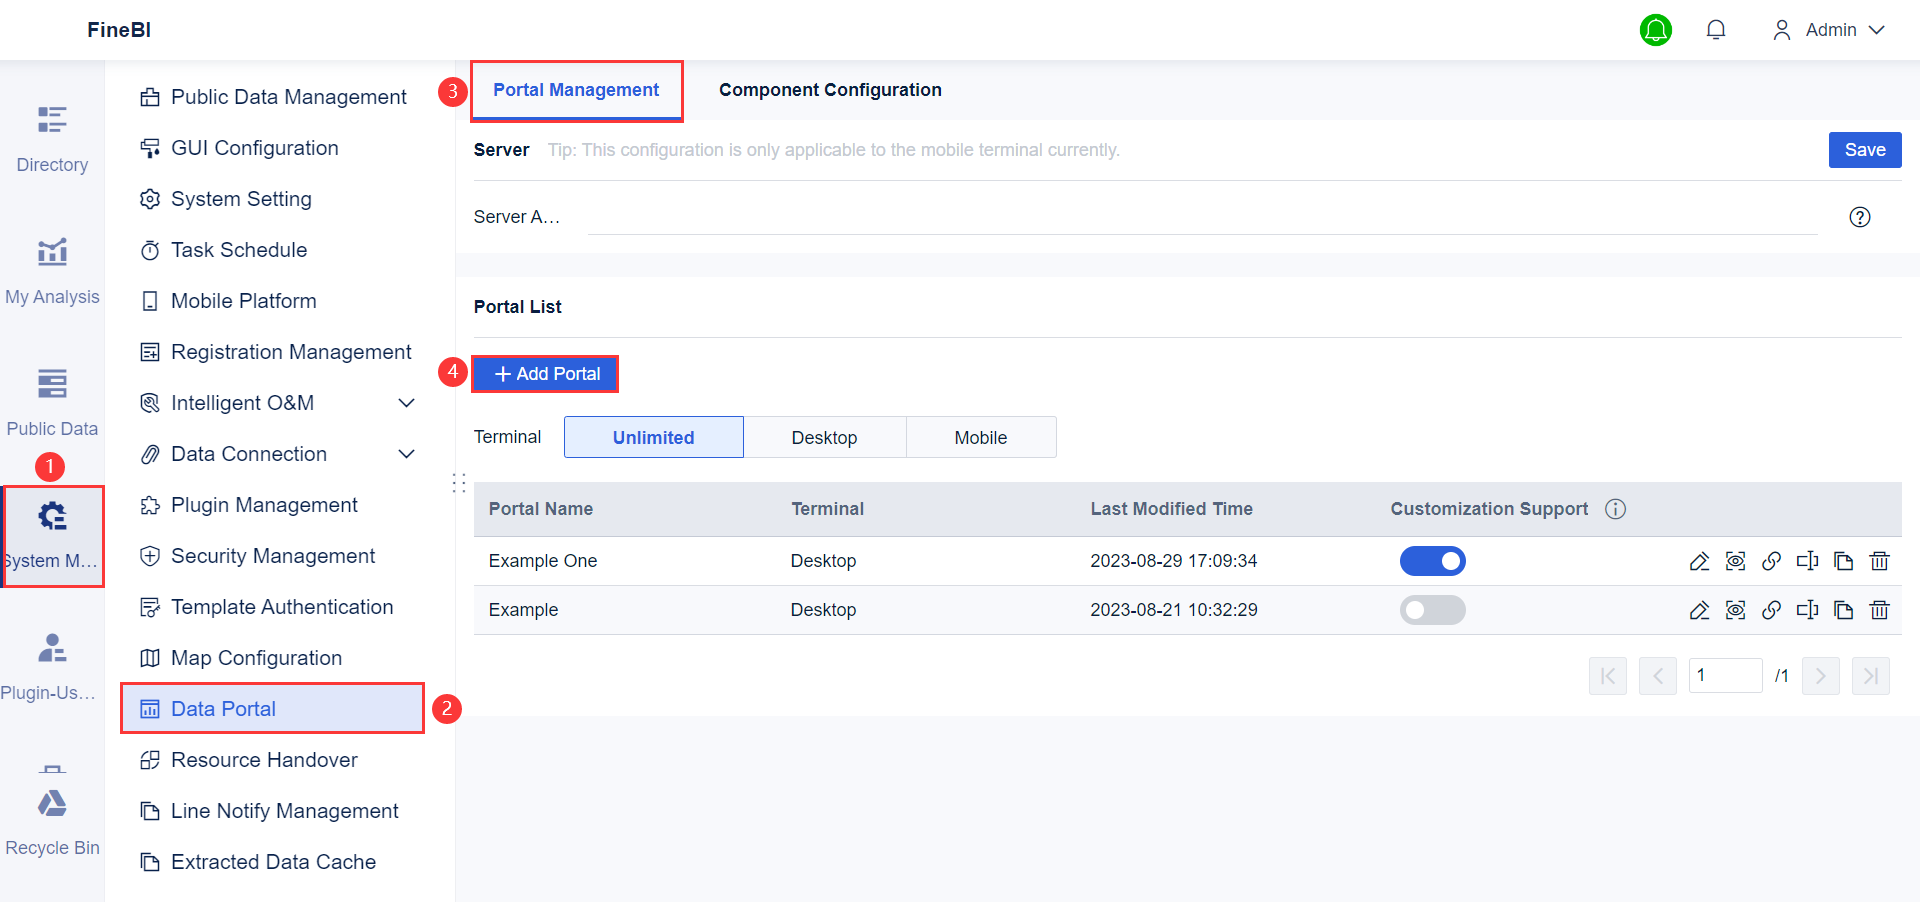Viewport: 1920px width, 902px height.
Task: Expand the Intelligent O&M menu
Action: (x=277, y=403)
